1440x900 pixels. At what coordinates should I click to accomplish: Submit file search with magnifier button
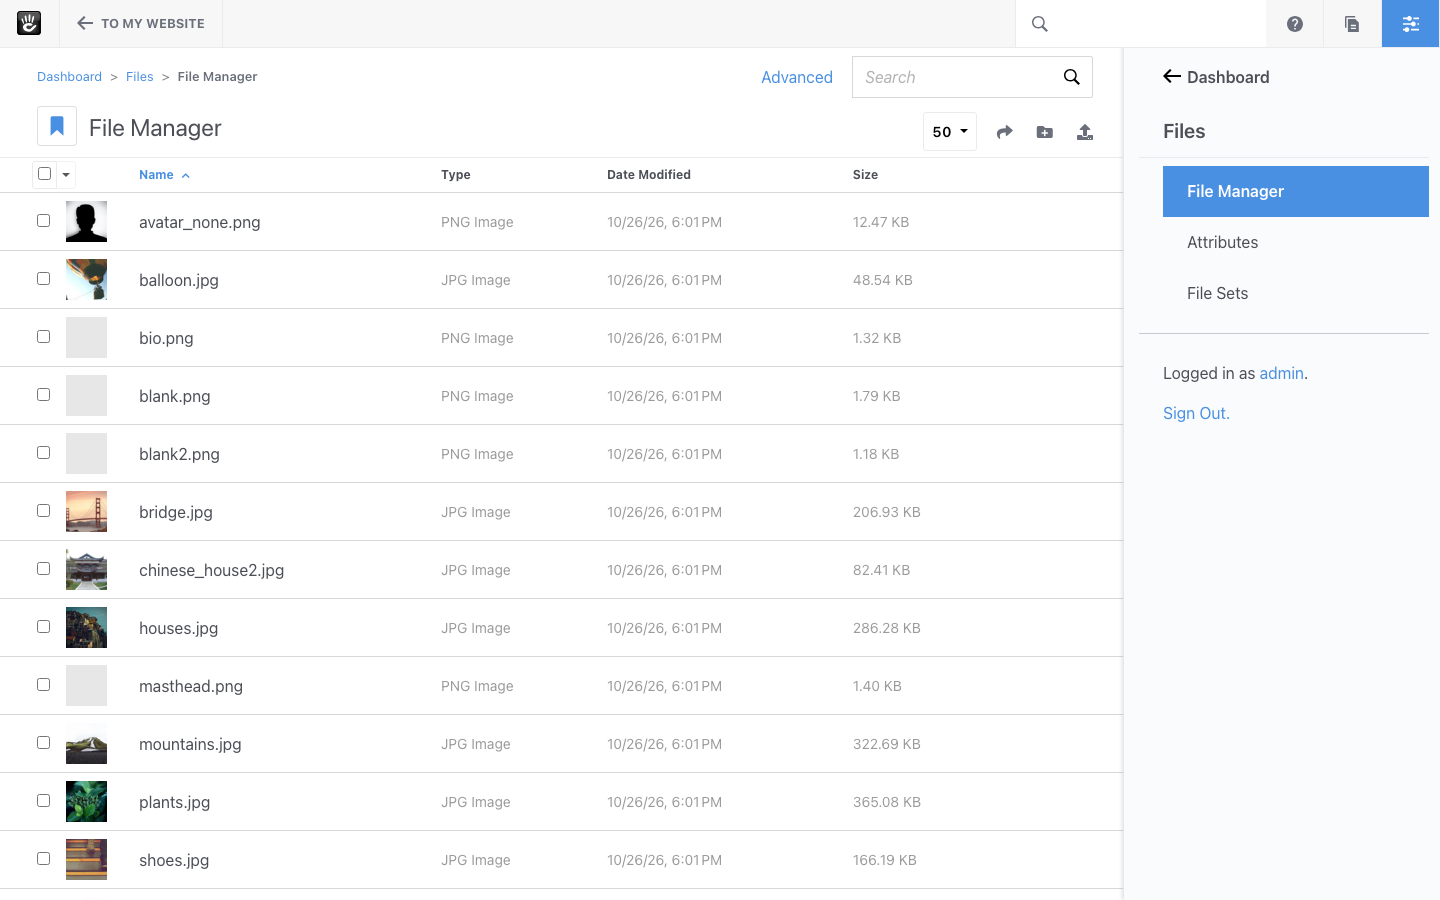pos(1072,77)
